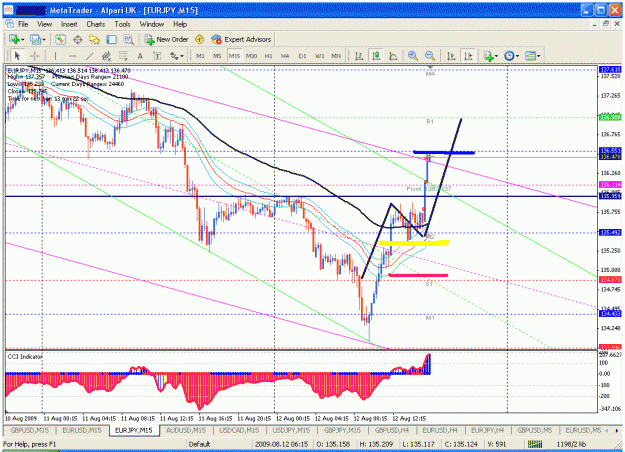The height and width of the screenshot is (452, 625).
Task: Open the Terminal panel icon
Action: click(x=111, y=39)
